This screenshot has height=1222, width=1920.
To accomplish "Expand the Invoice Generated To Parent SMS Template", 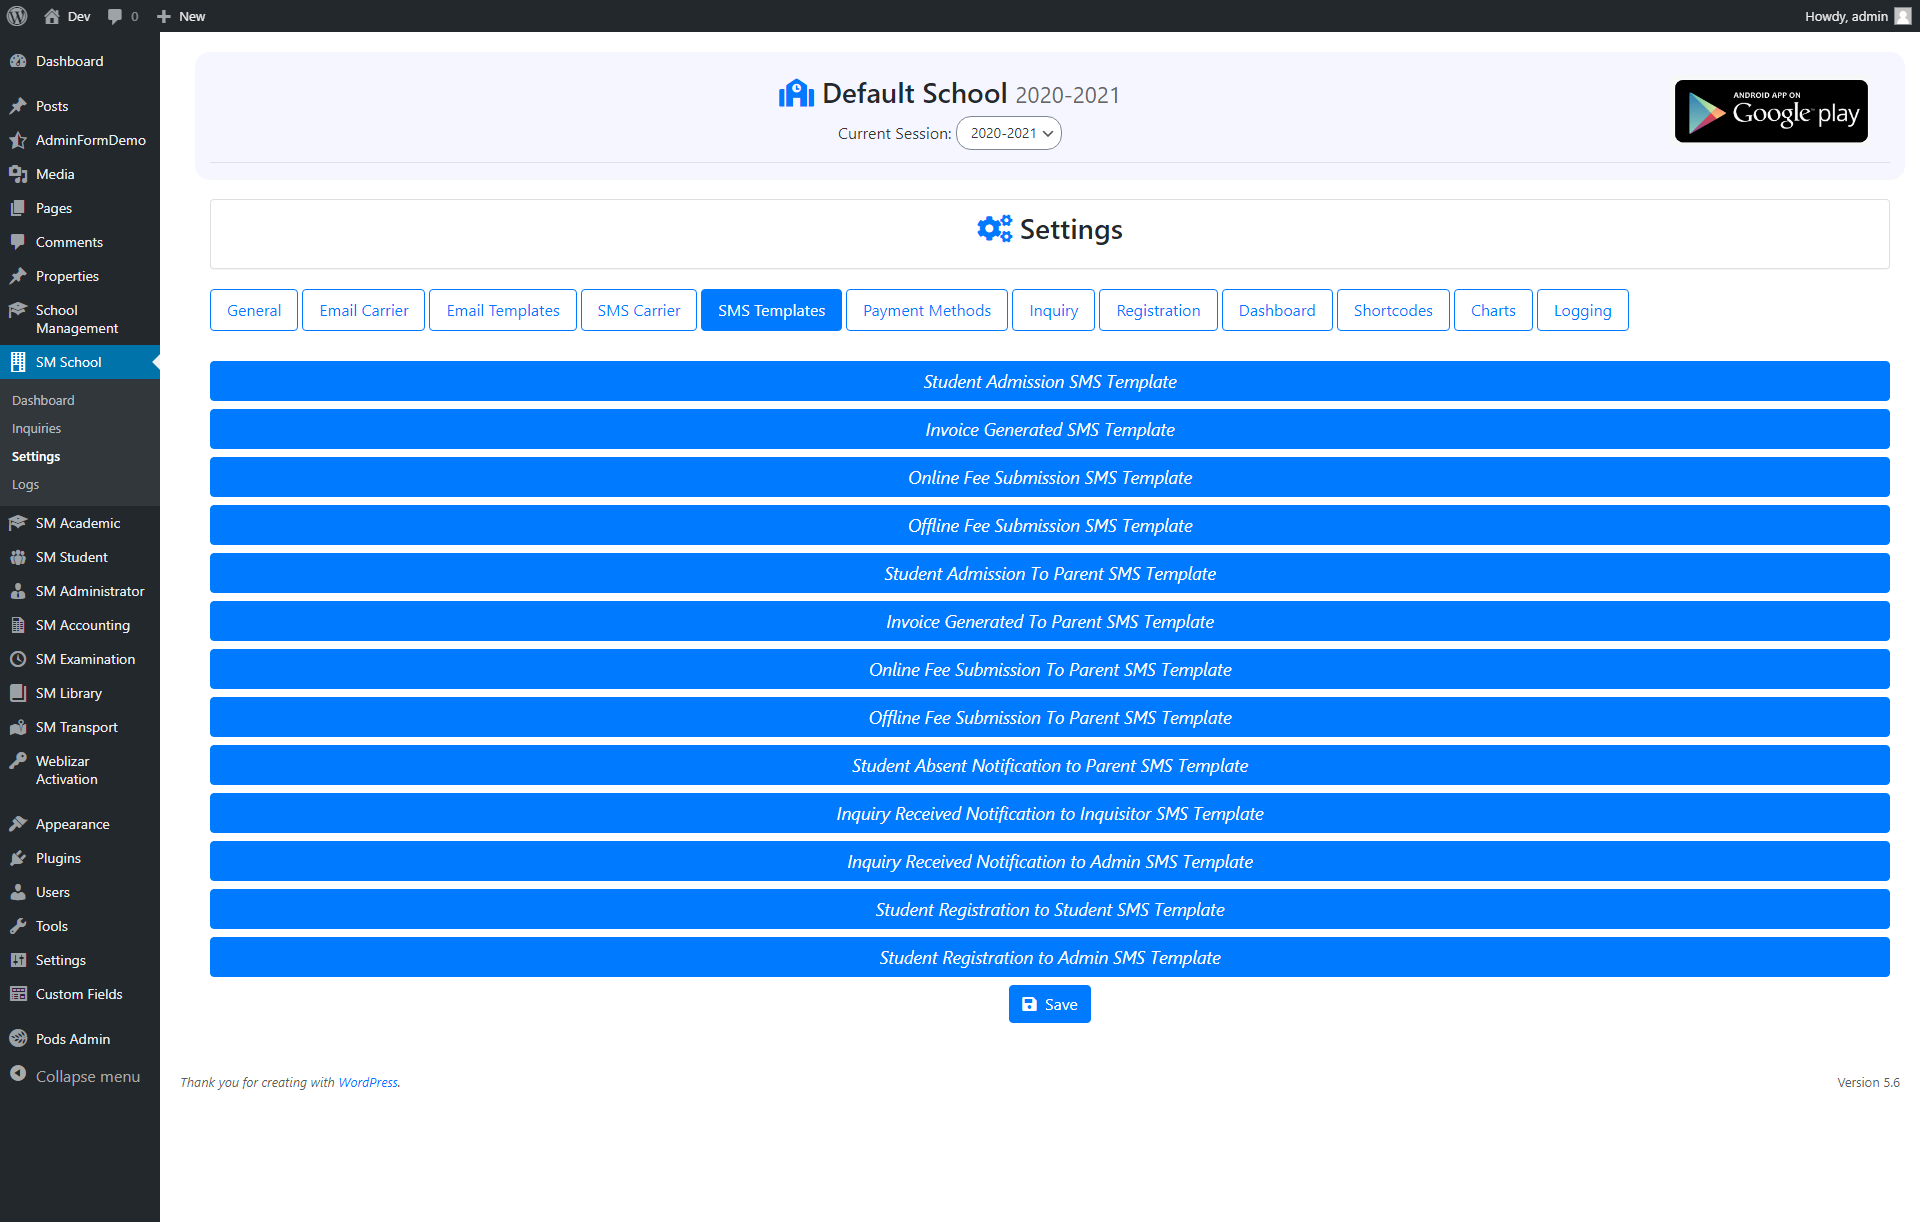I will coord(1049,621).
